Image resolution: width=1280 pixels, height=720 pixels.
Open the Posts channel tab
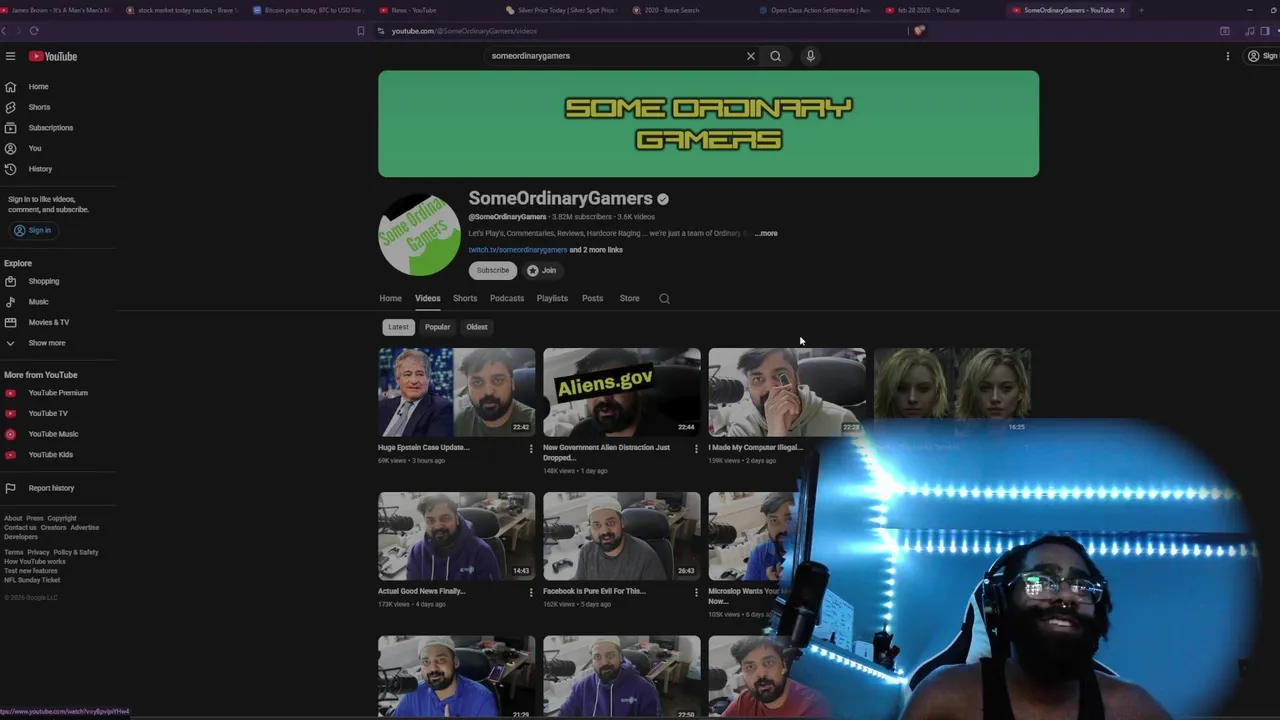pyautogui.click(x=593, y=298)
